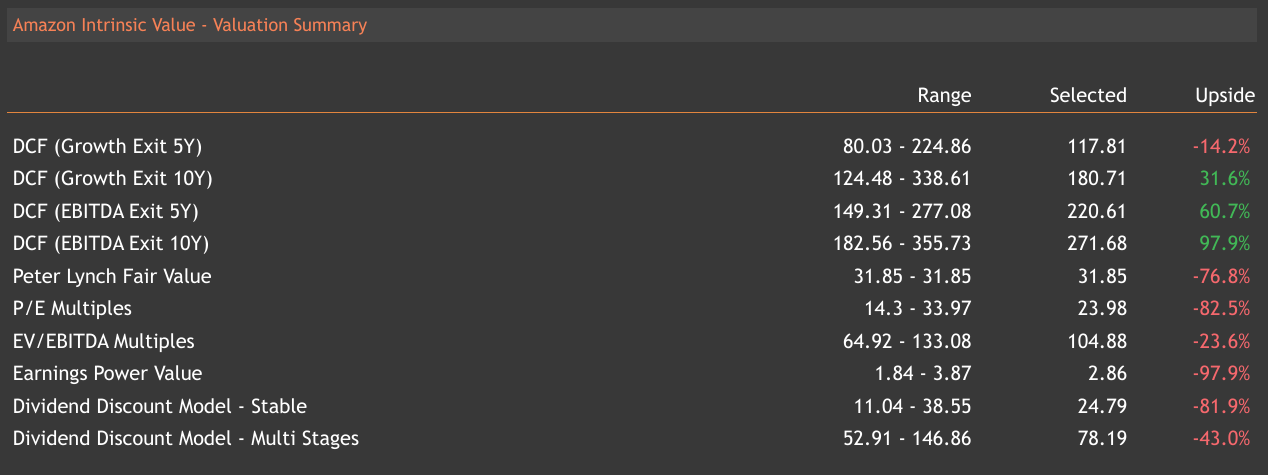Select the DCF (EBITDA Exit 5Y) label
Viewport: 1268px width, 475px height.
point(106,211)
